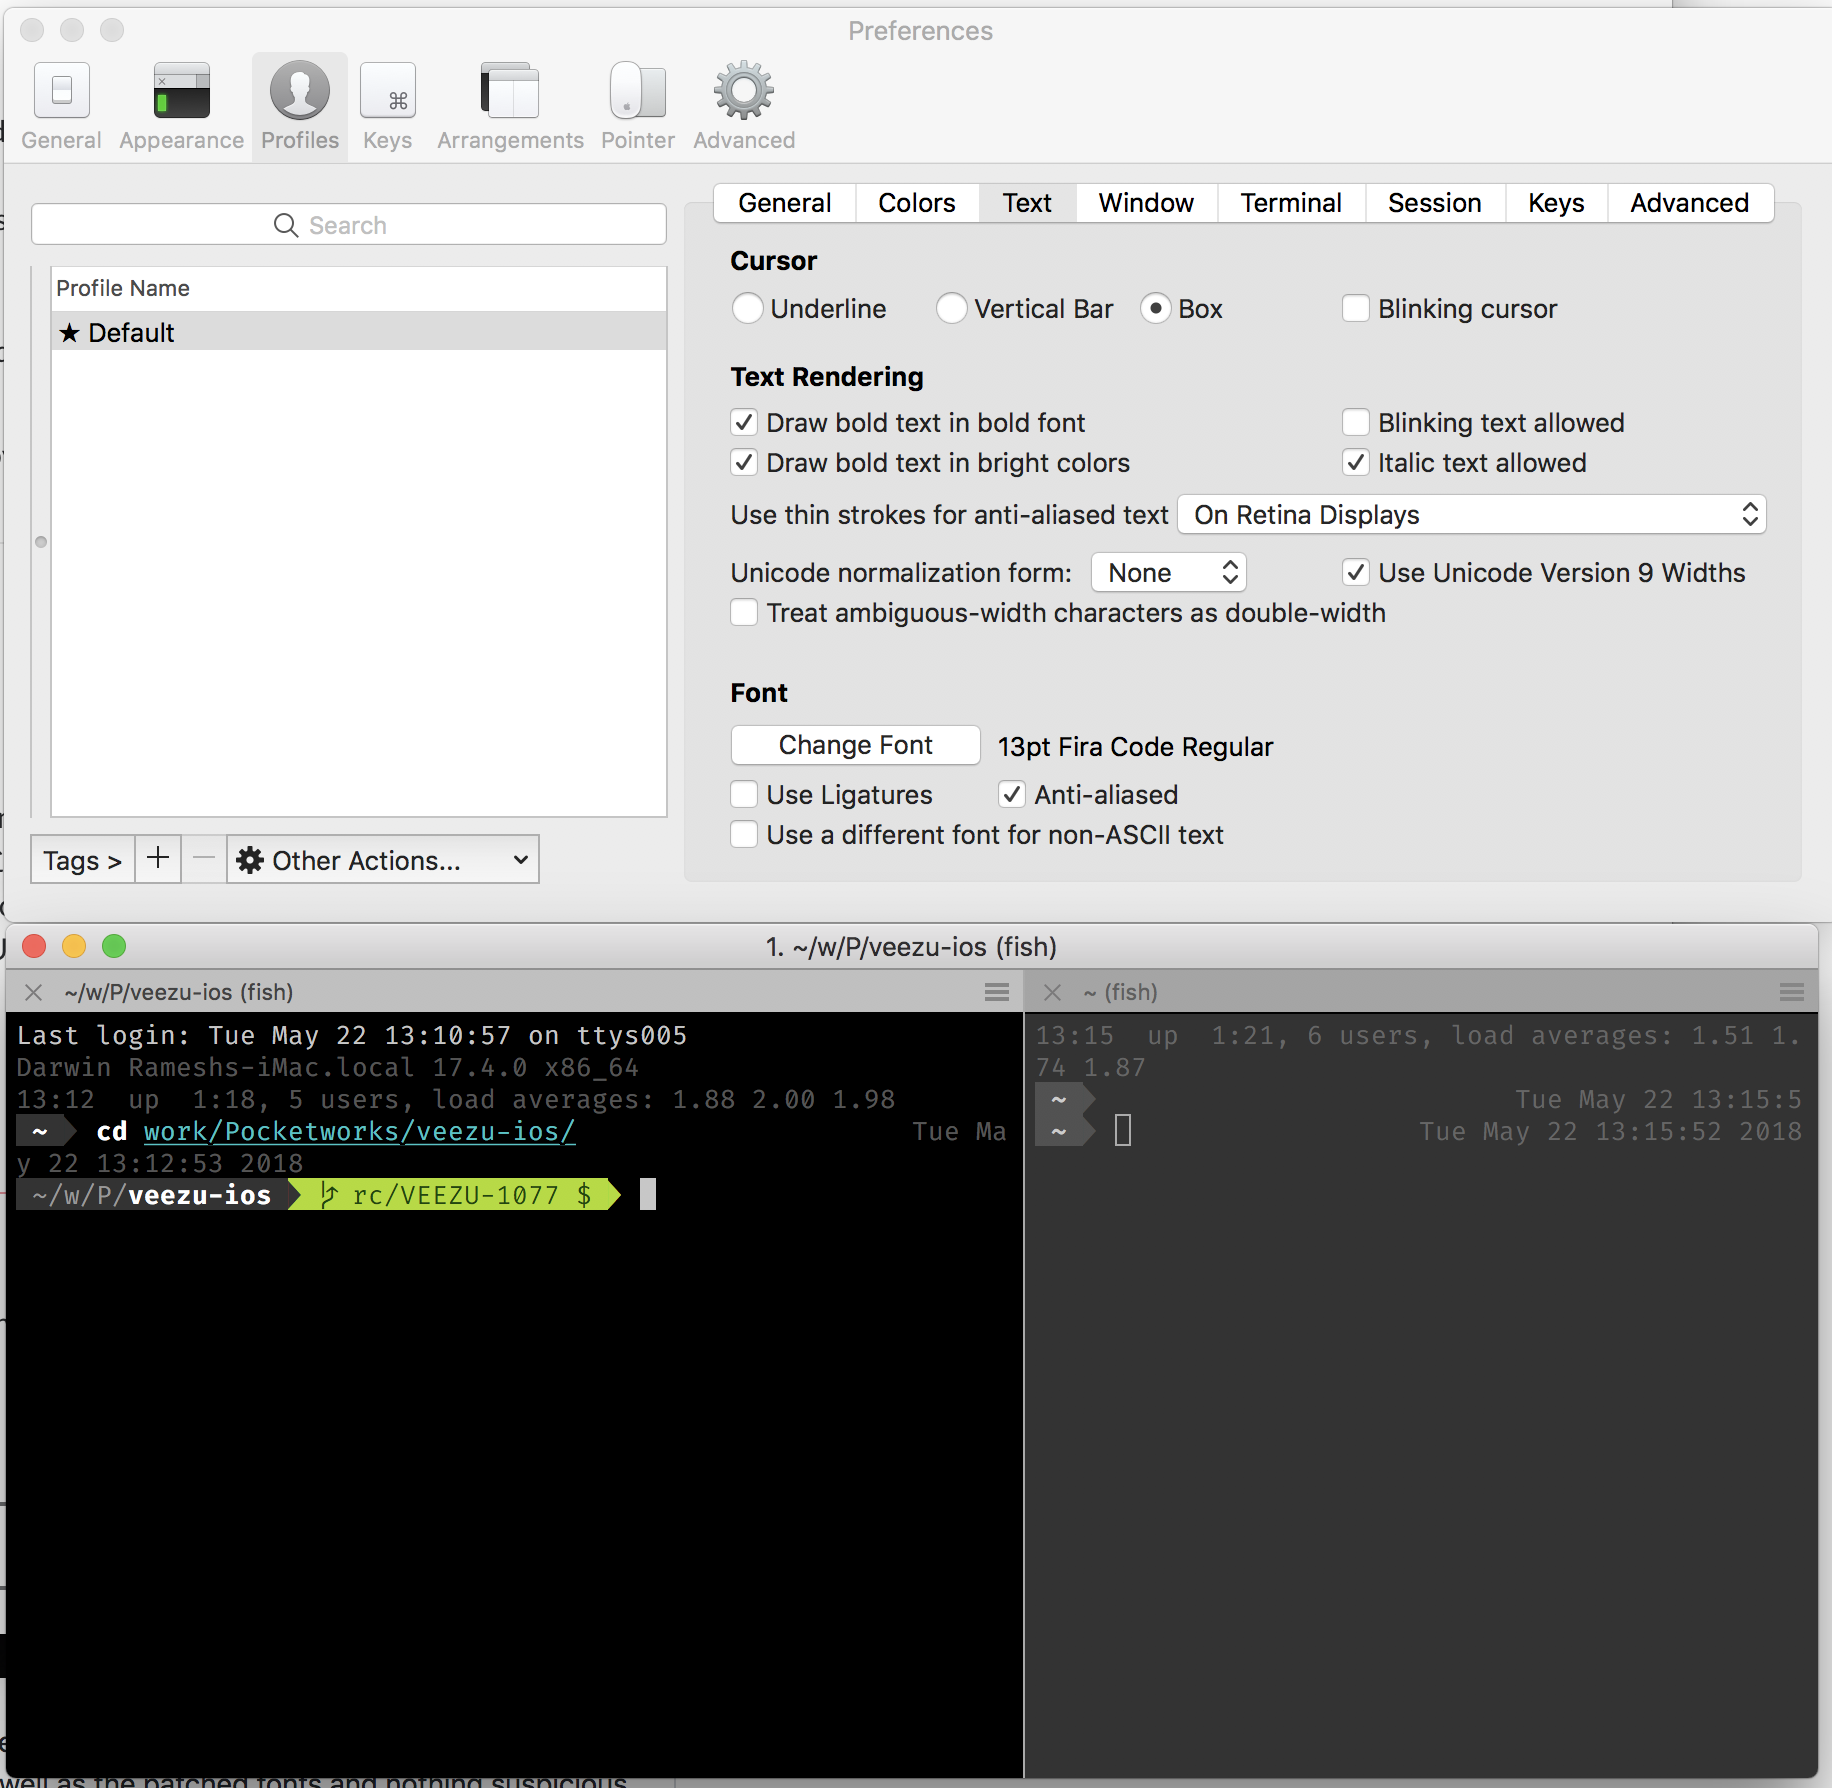The width and height of the screenshot is (1832, 1788).
Task: Click the Change Font button
Action: (855, 745)
